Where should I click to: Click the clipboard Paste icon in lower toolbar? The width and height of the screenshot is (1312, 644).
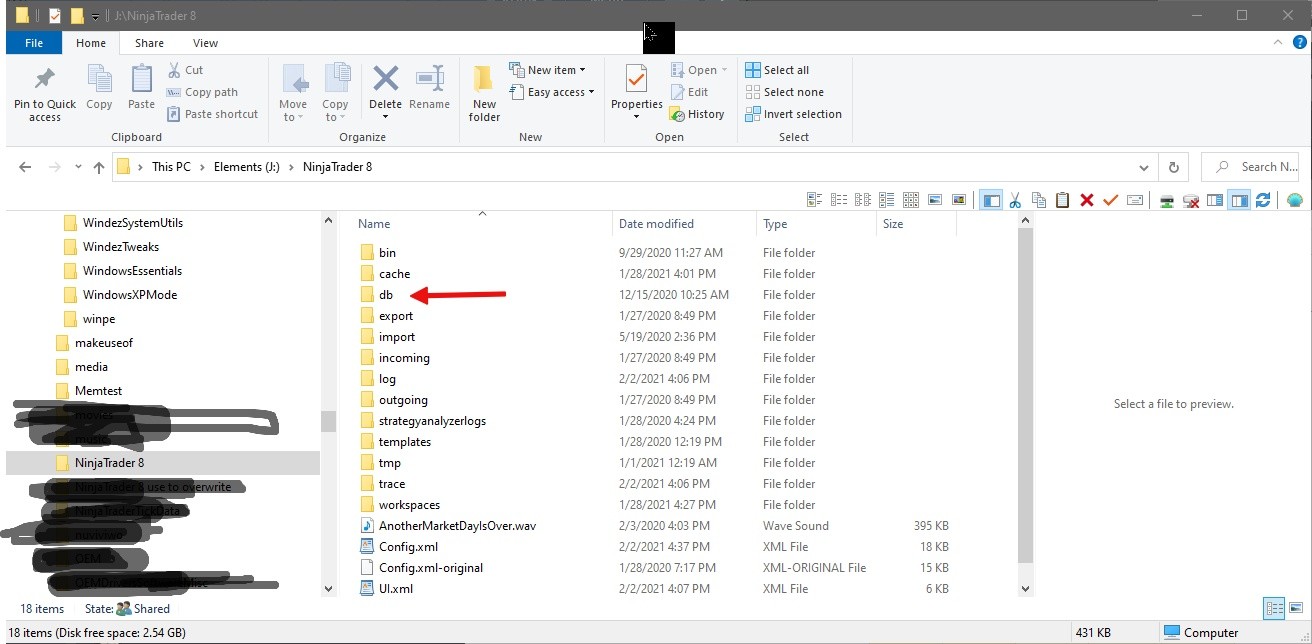[1063, 200]
